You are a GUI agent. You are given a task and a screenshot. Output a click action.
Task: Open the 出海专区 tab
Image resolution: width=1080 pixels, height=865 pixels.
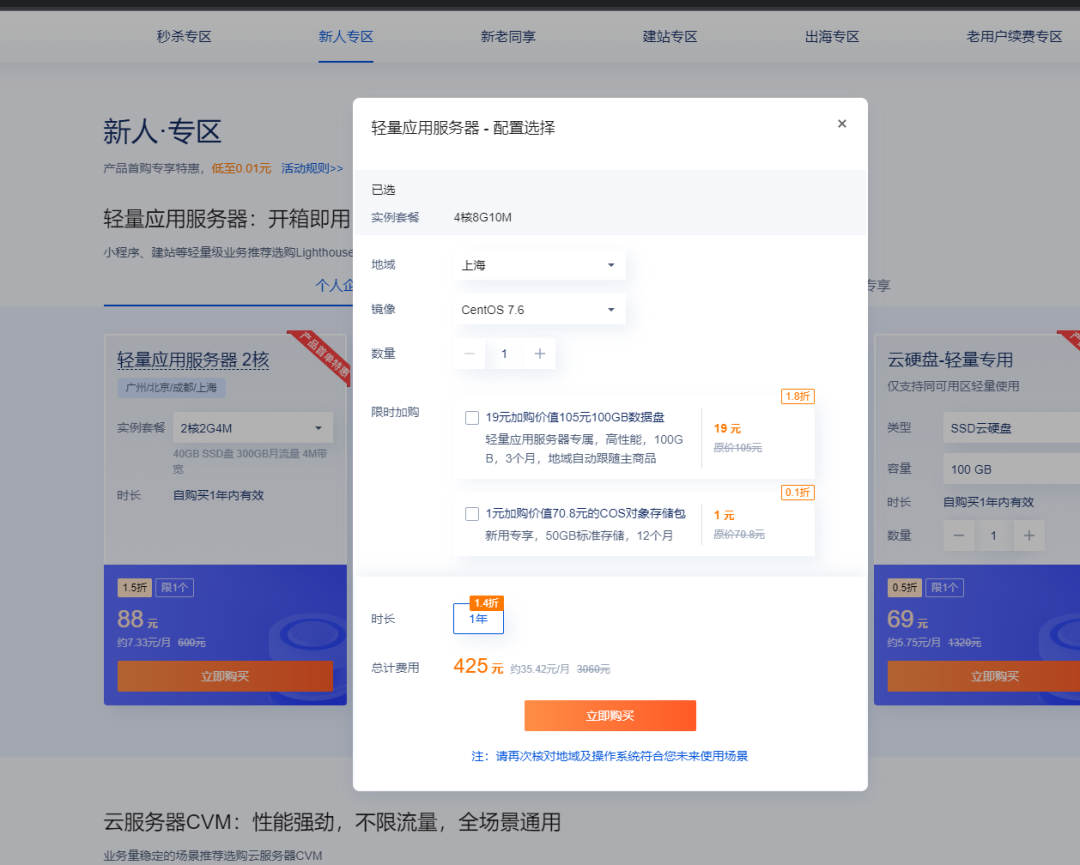(832, 37)
